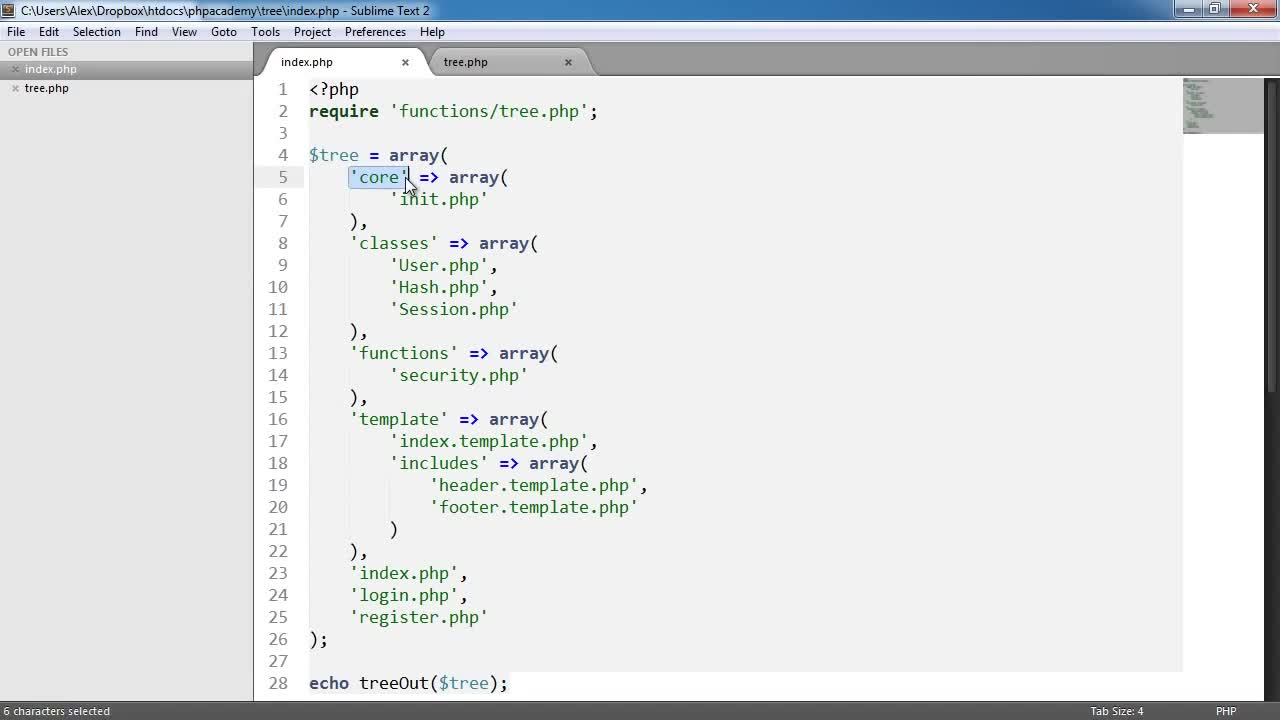The width and height of the screenshot is (1280, 720).
Task: Select the index.php tab
Action: click(307, 62)
